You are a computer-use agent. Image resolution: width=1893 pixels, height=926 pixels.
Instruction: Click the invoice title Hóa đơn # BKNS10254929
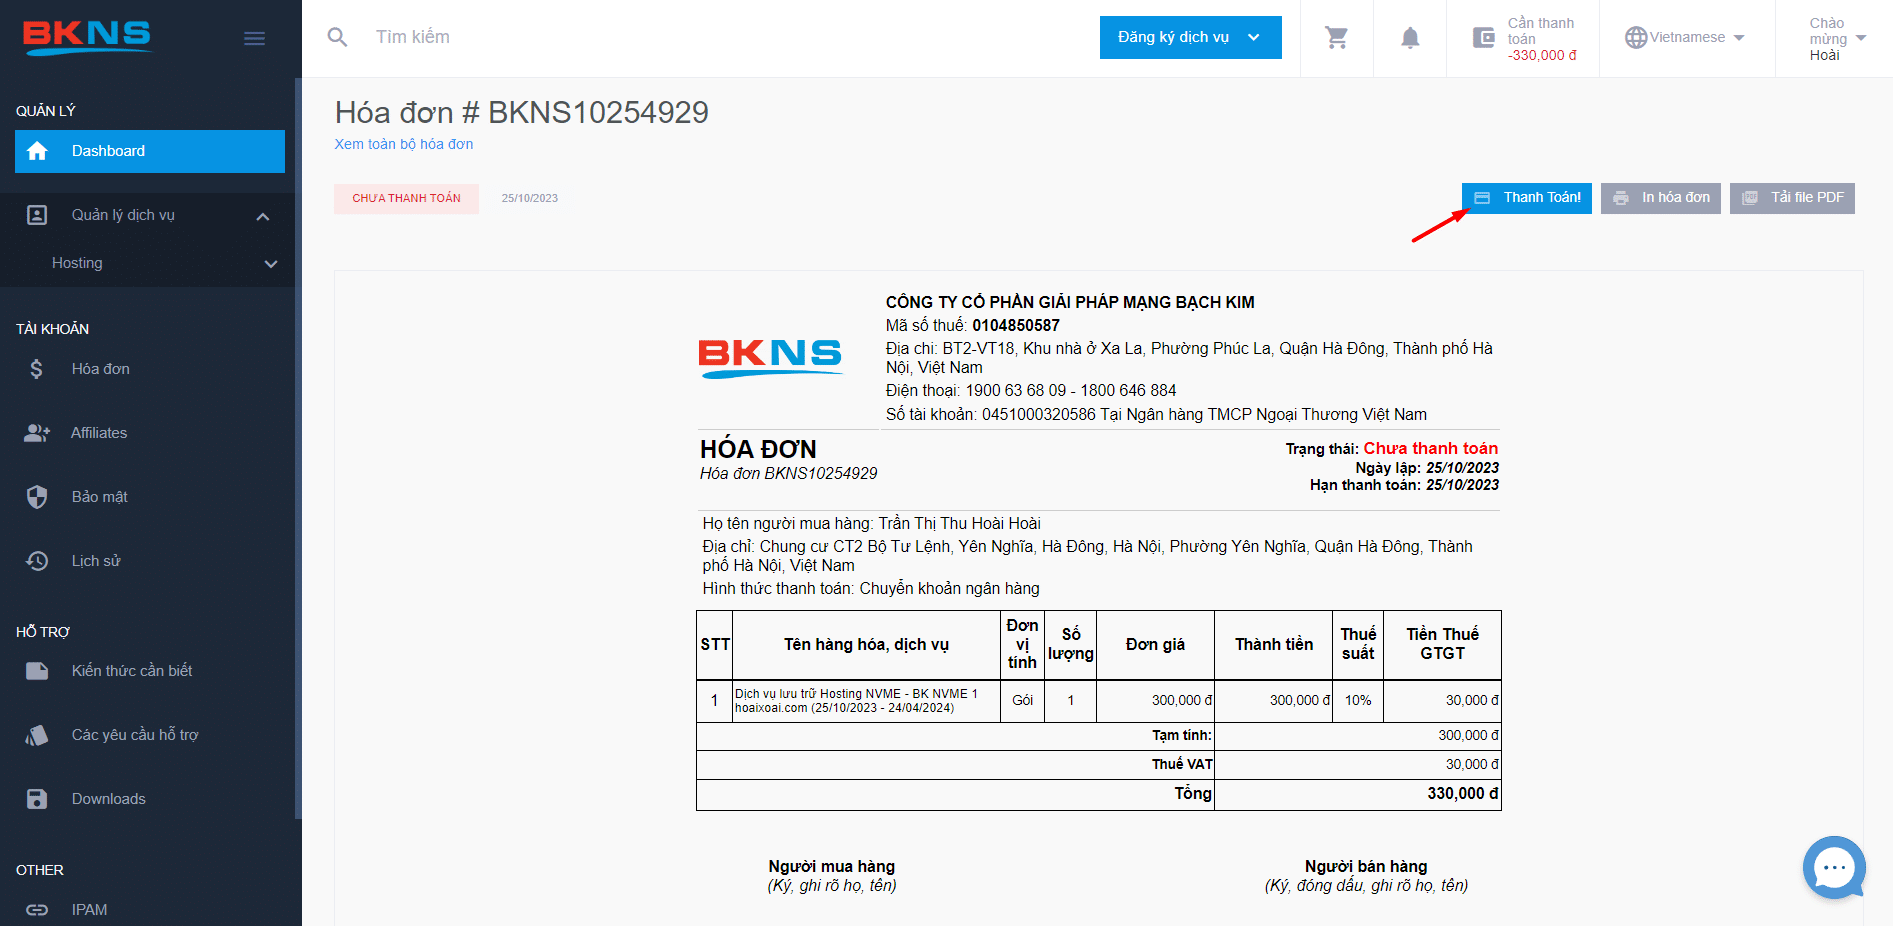(522, 113)
